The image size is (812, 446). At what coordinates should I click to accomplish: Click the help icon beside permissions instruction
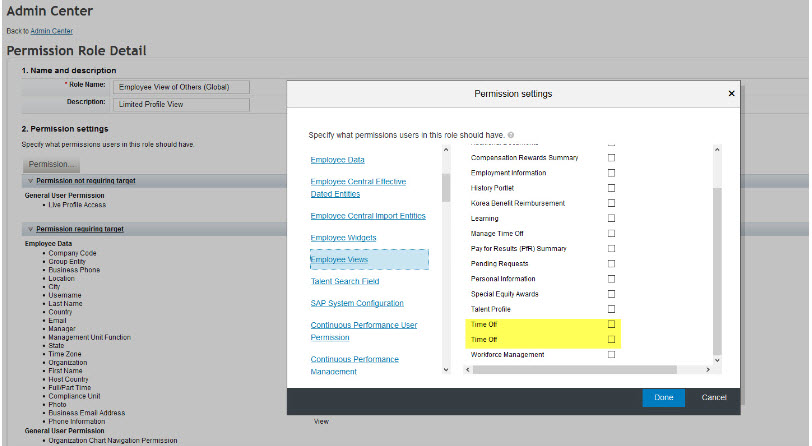(x=511, y=135)
